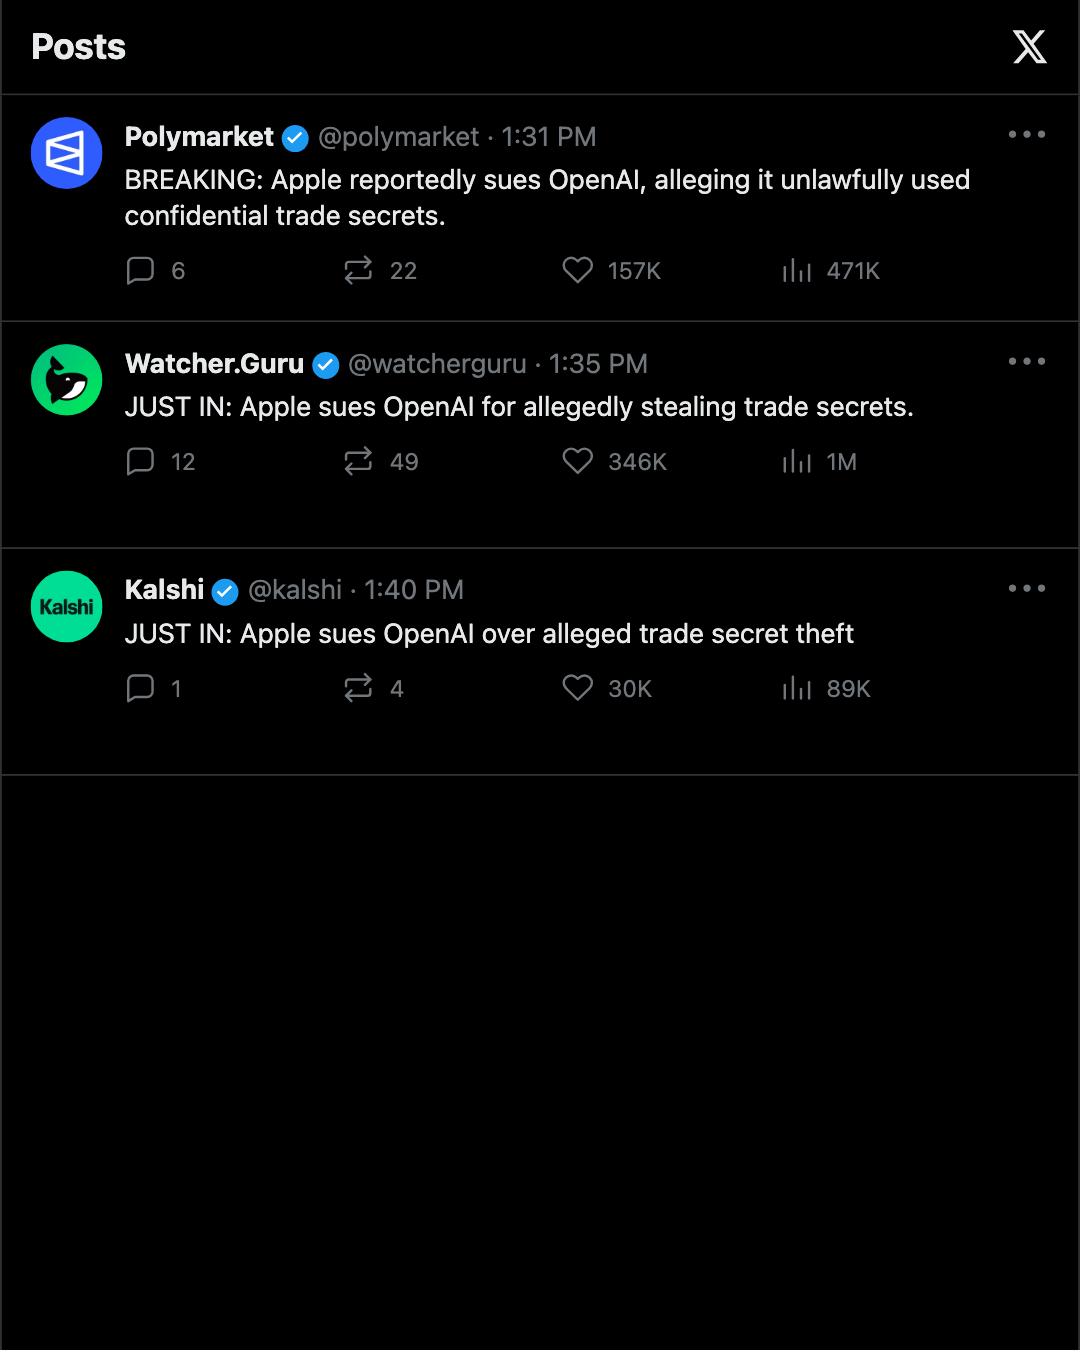This screenshot has height=1350, width=1080.
Task: Open the 1:35 PM timestamp on Watcher.Guru post
Action: [x=598, y=364]
